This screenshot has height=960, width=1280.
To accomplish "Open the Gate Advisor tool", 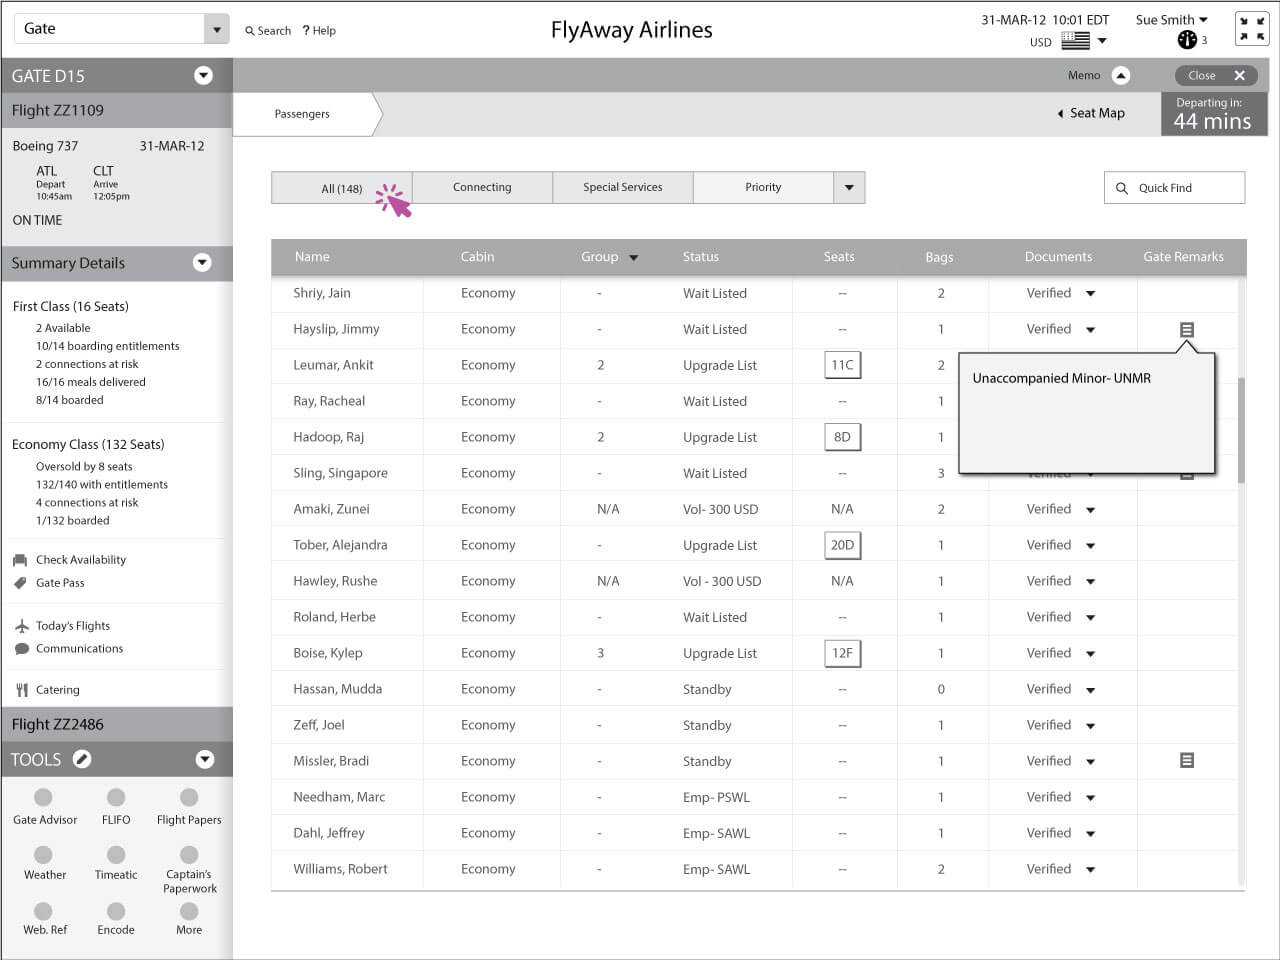I will 44,798.
